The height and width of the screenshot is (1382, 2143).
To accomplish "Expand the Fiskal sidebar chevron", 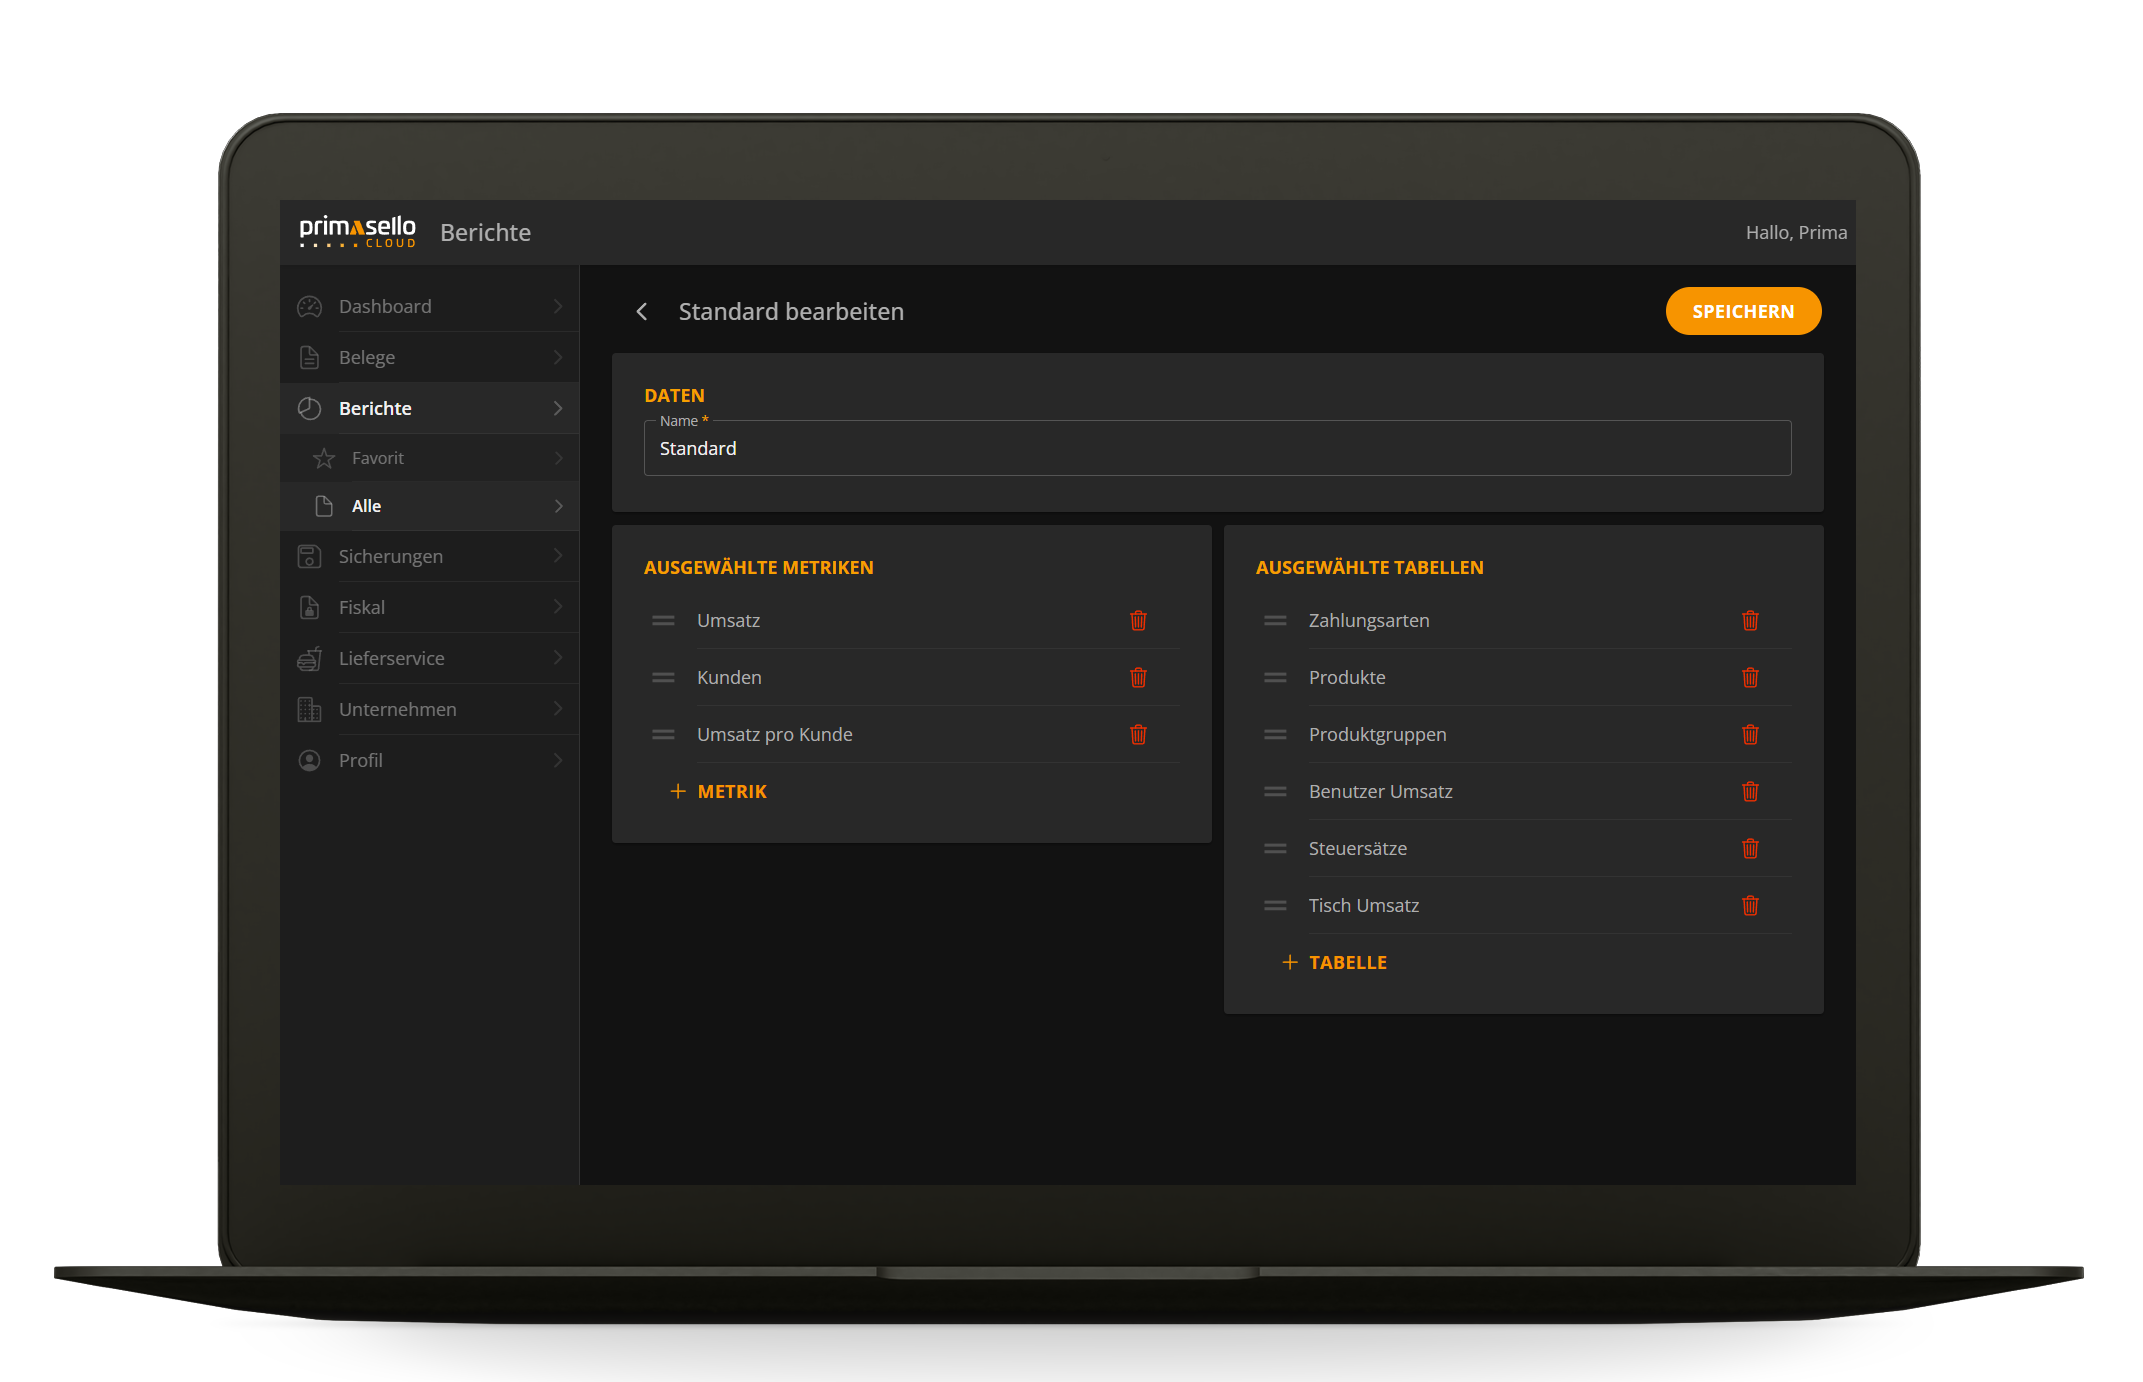I will pos(558,607).
